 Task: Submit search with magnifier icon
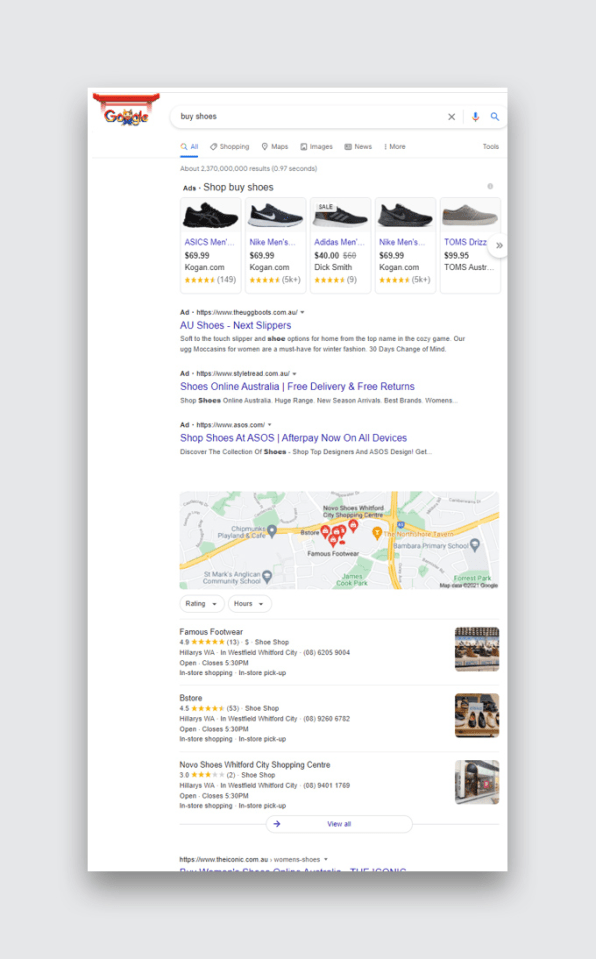click(494, 116)
